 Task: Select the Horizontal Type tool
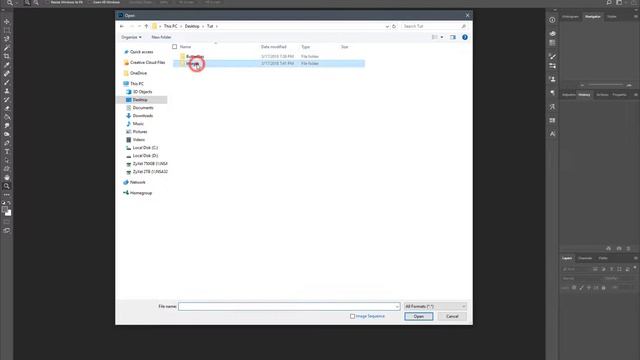pos(7,152)
